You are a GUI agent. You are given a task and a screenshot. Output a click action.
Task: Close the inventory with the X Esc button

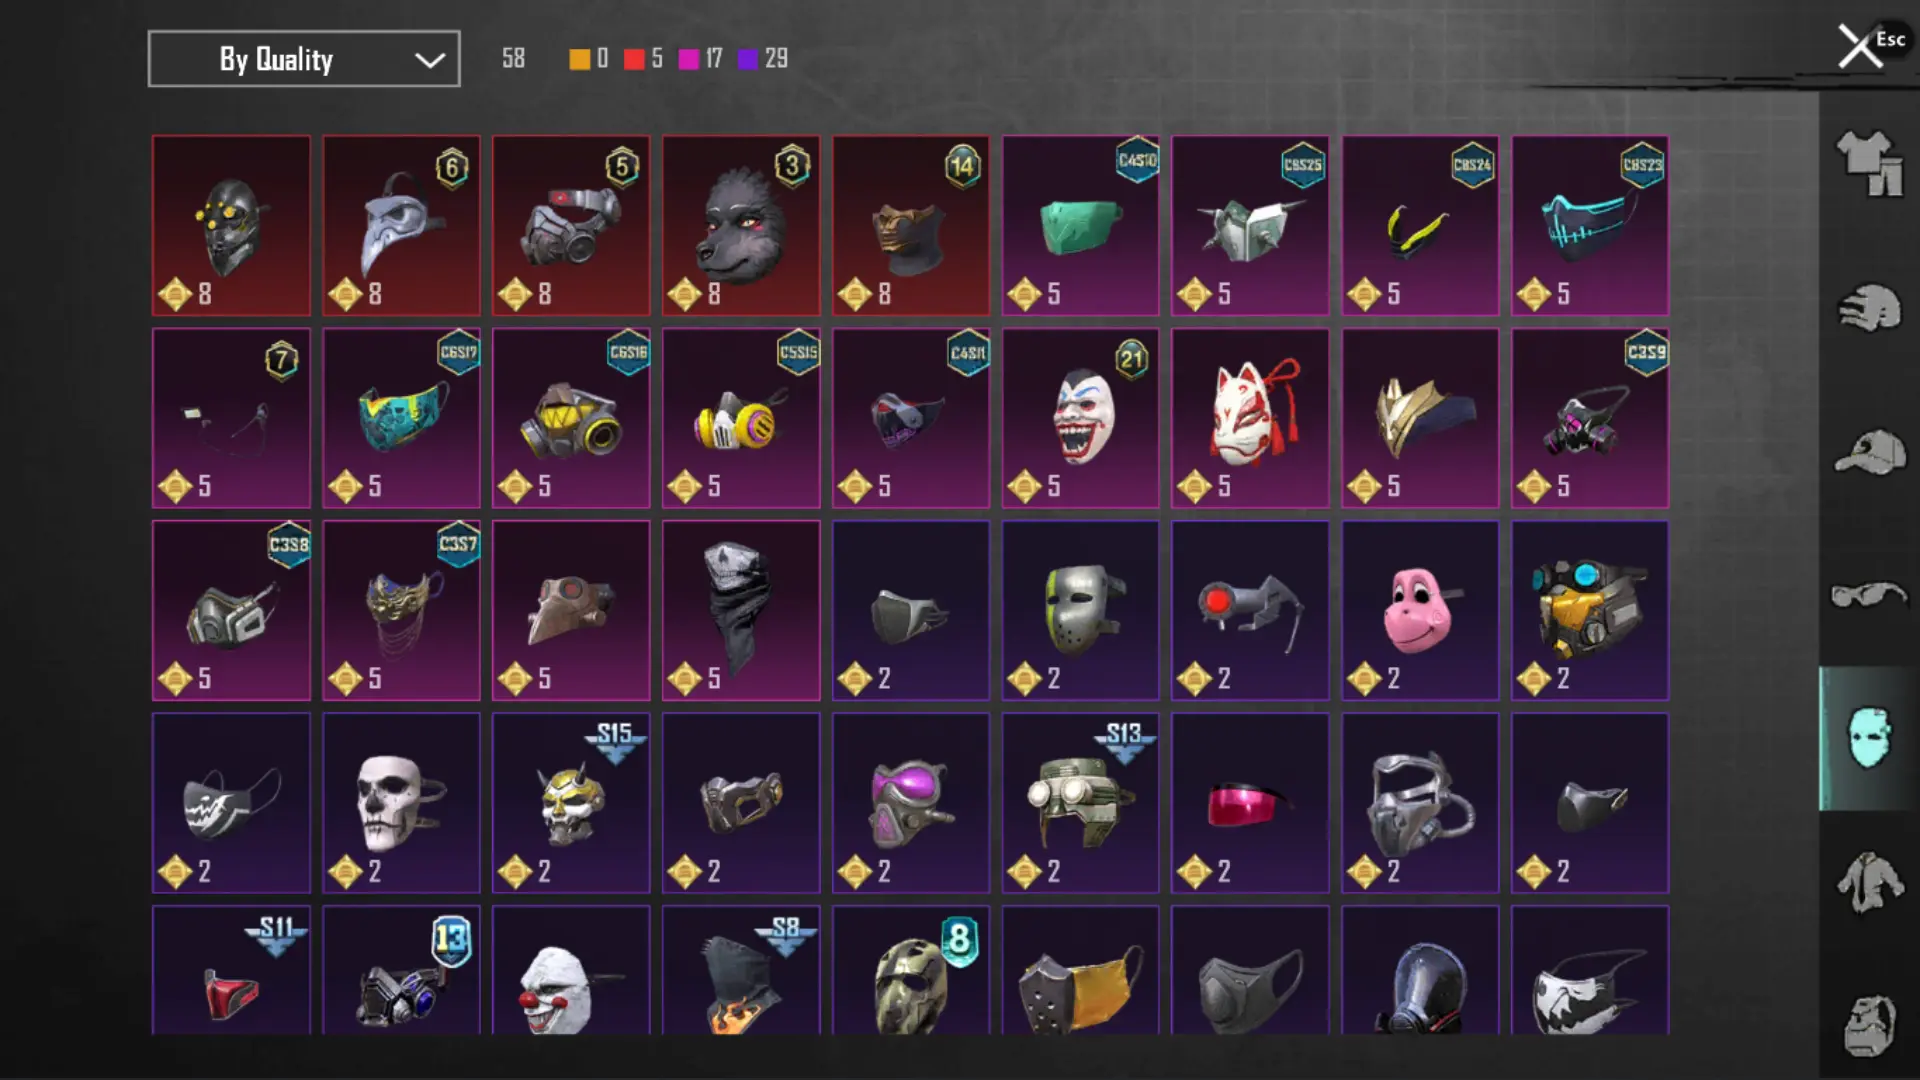pyautogui.click(x=1870, y=45)
